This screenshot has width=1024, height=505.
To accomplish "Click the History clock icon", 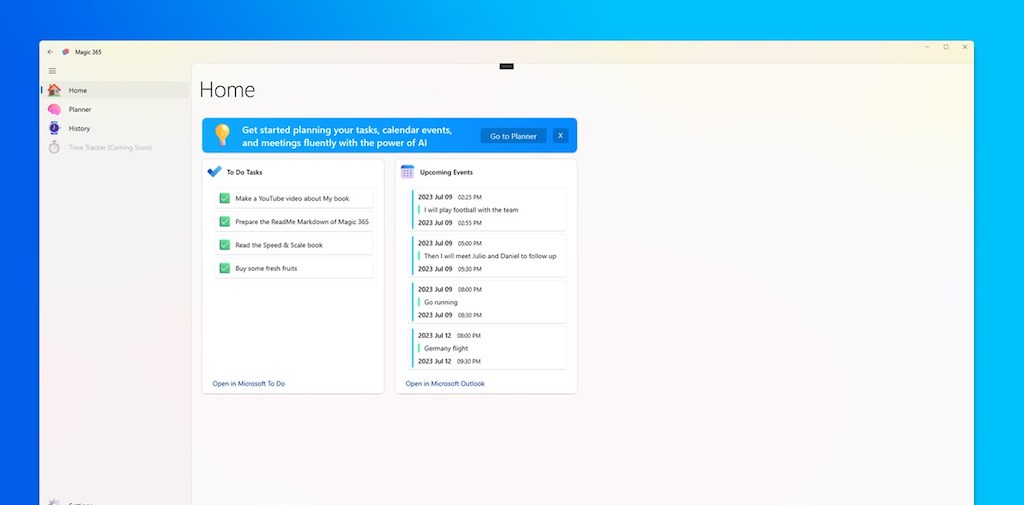I will click(54, 128).
